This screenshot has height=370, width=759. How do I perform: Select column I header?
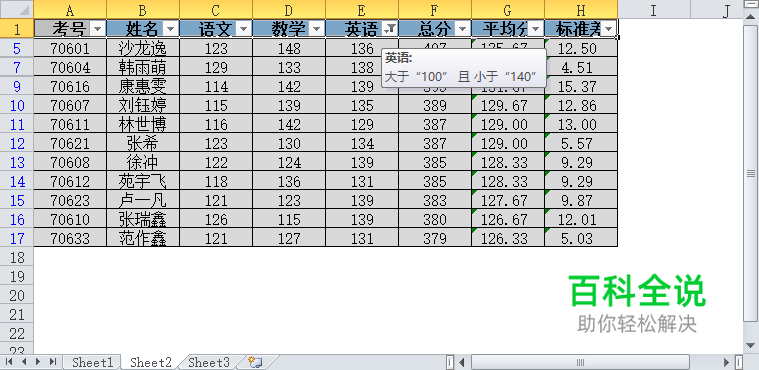point(654,10)
